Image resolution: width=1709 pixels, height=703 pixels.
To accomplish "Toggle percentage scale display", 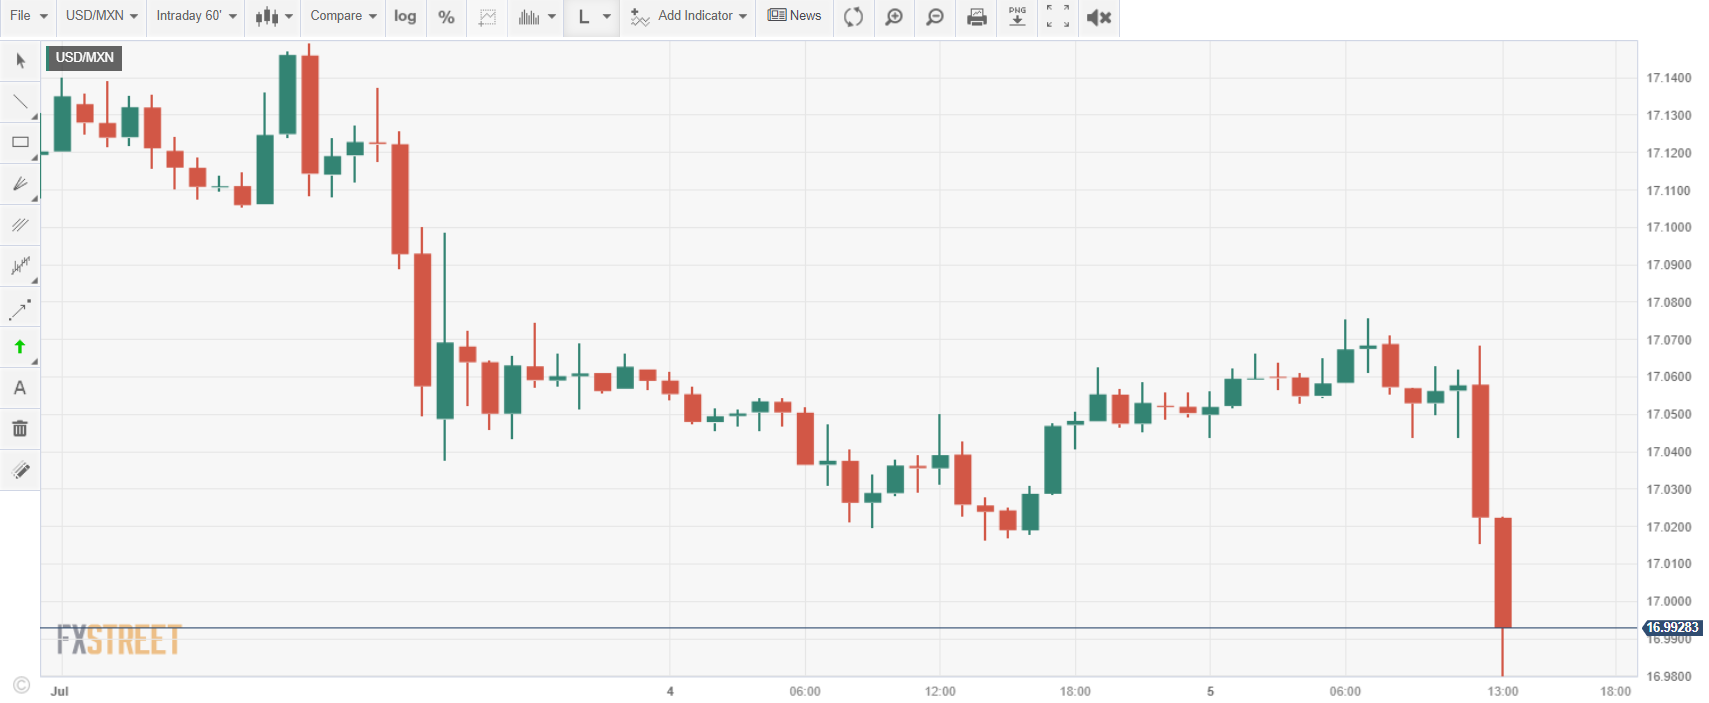I will point(446,17).
